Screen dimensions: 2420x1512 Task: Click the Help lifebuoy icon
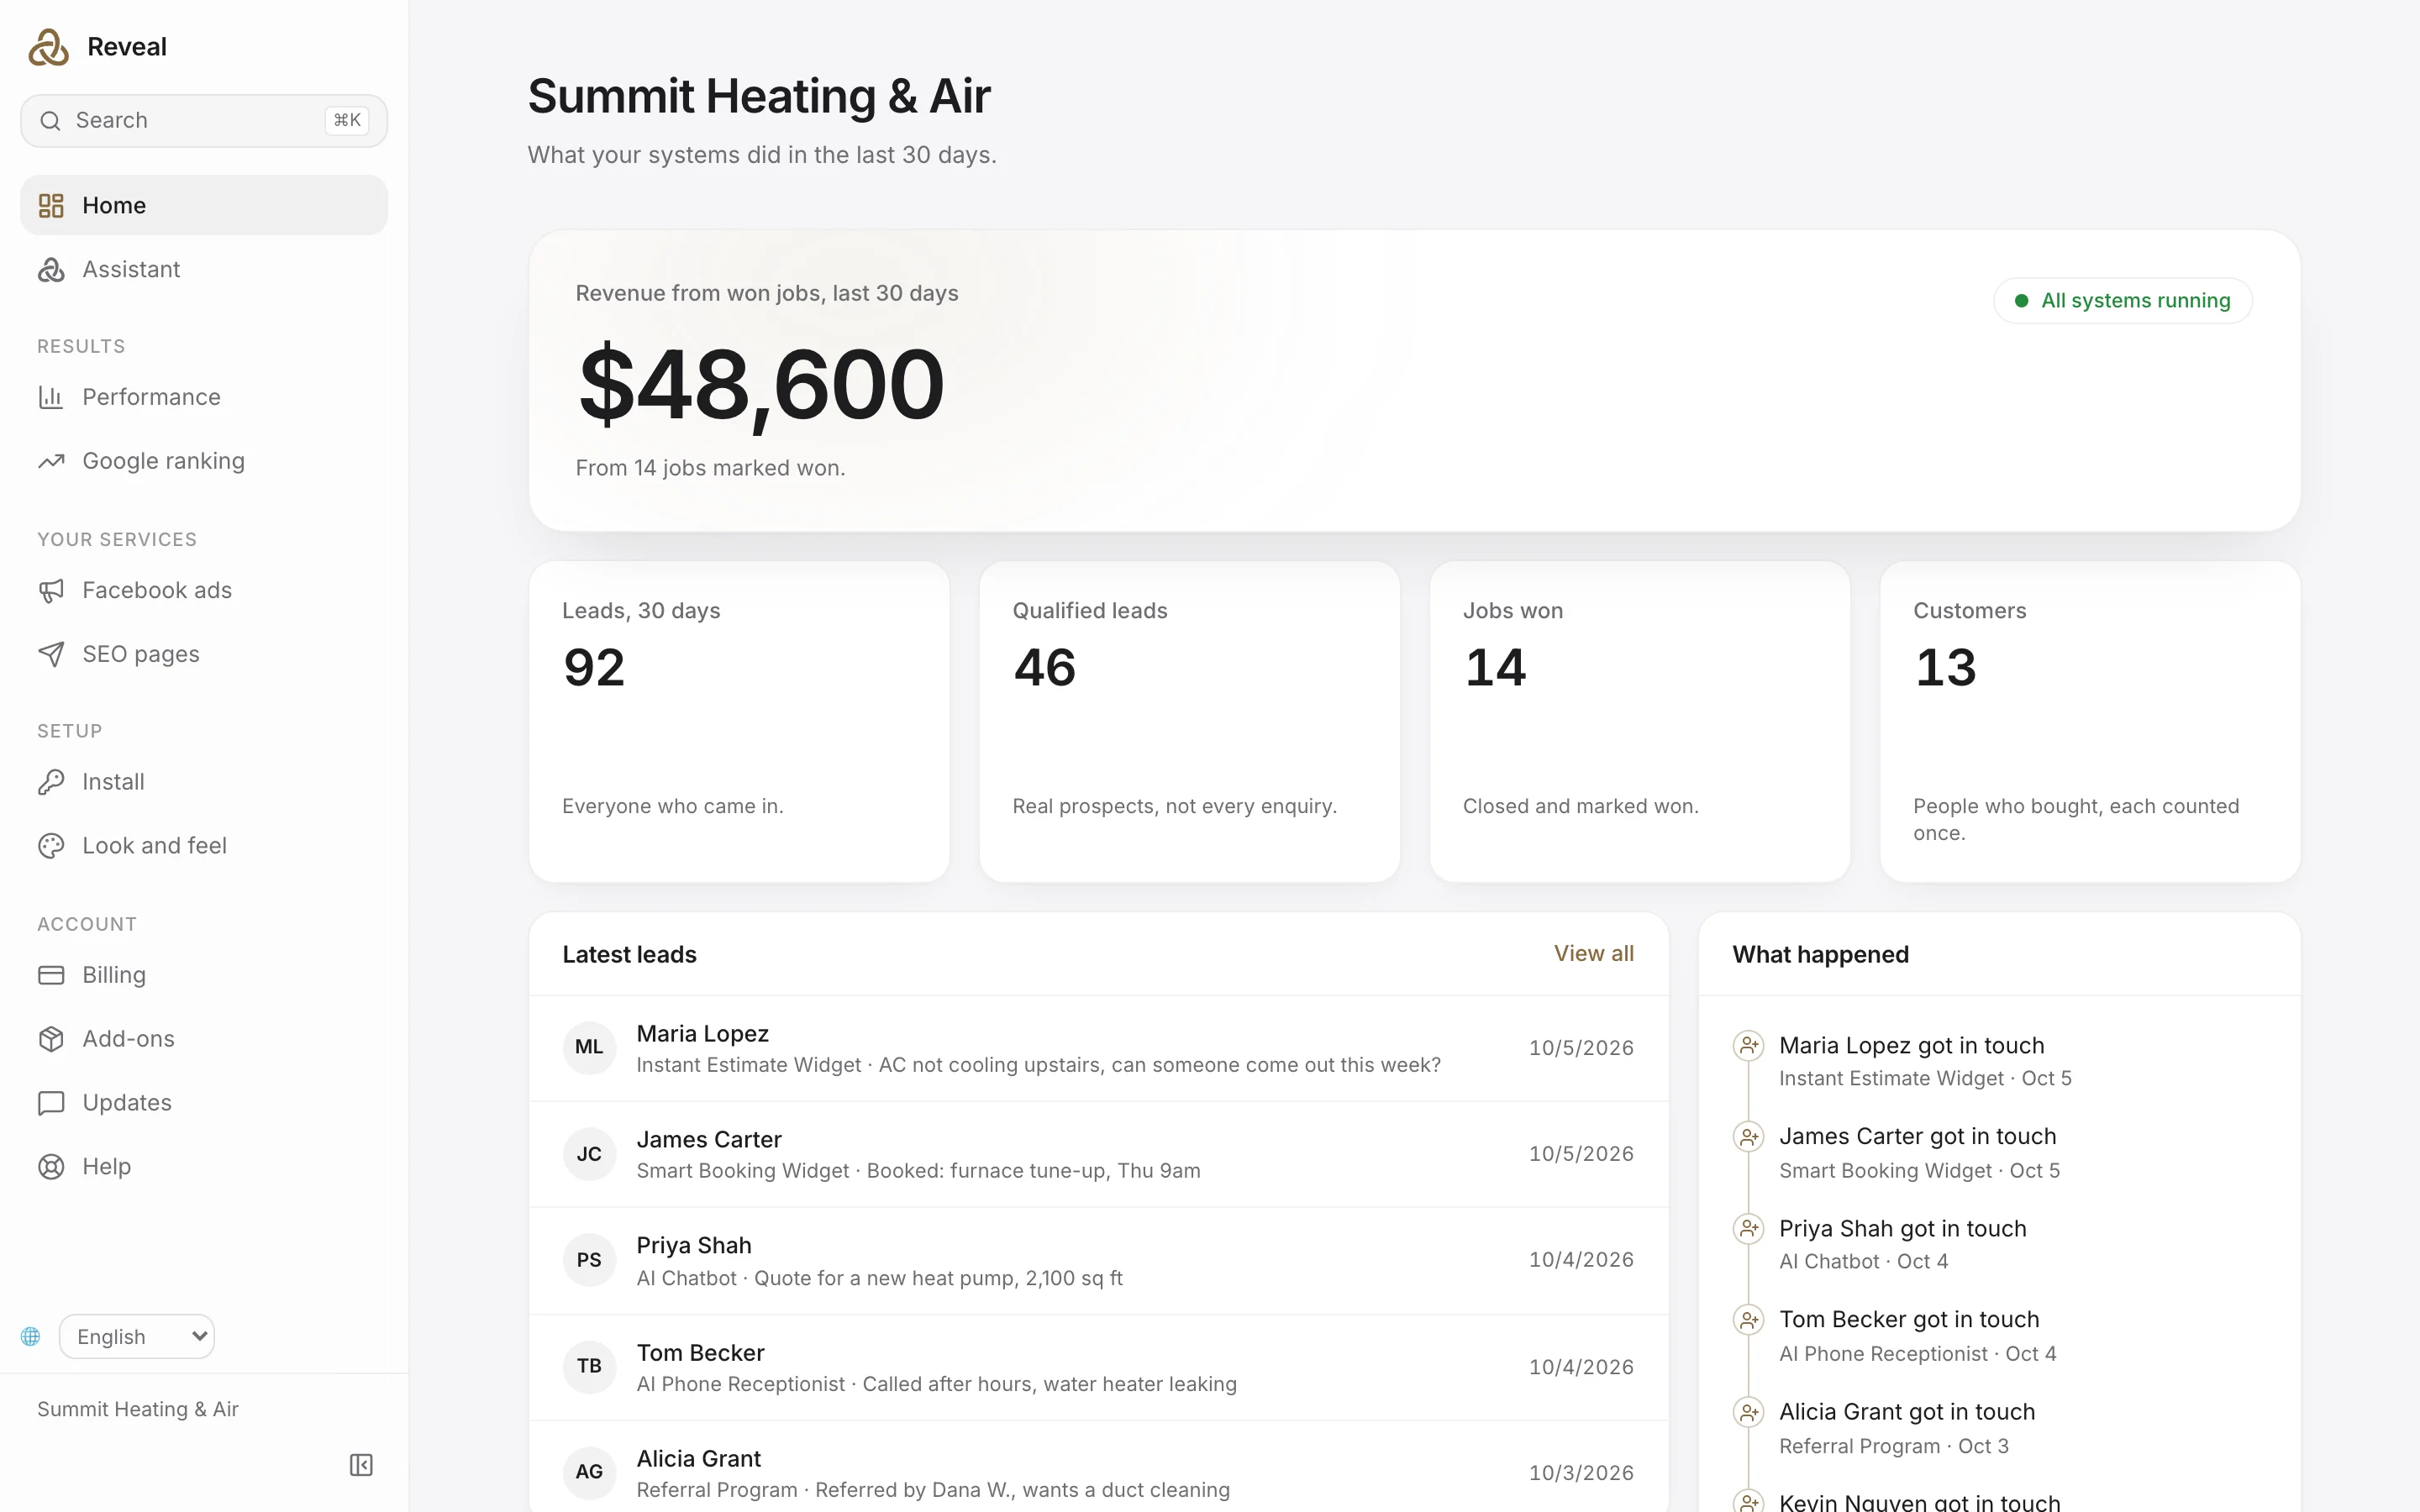pos(51,1167)
